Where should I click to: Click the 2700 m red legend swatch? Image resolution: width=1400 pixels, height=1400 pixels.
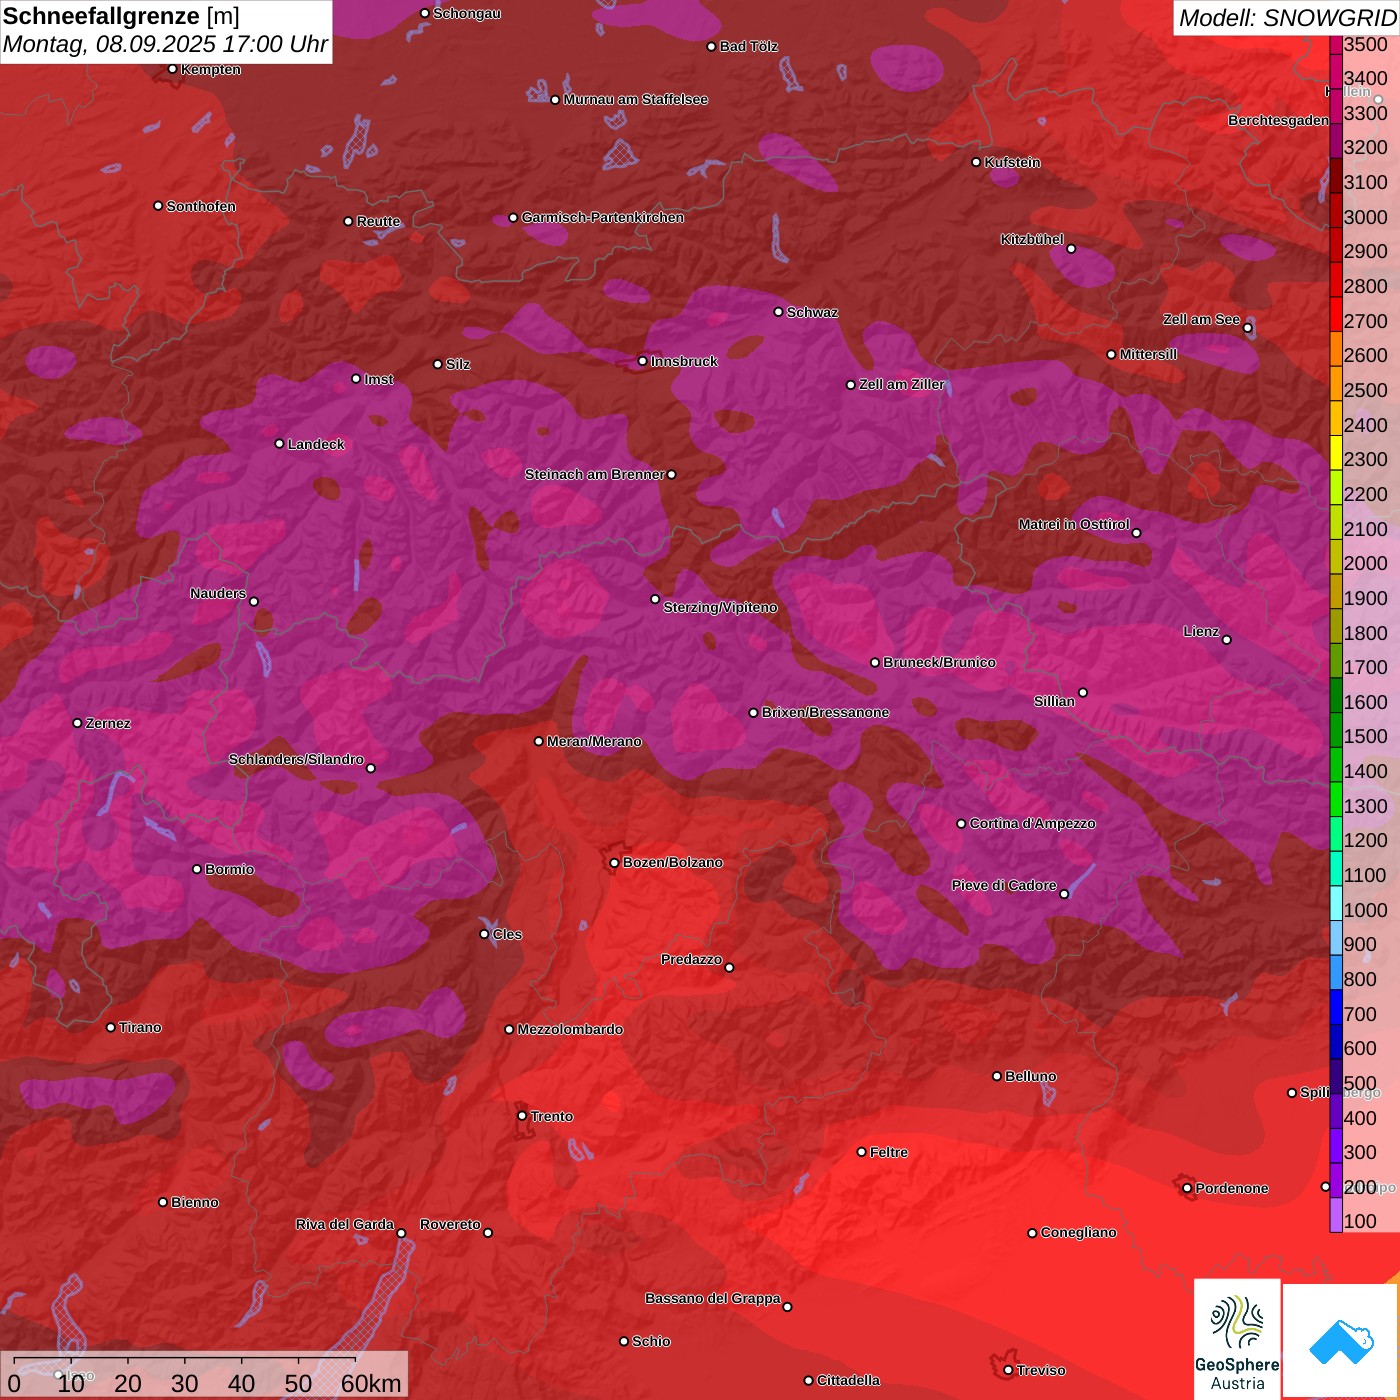tap(1336, 314)
